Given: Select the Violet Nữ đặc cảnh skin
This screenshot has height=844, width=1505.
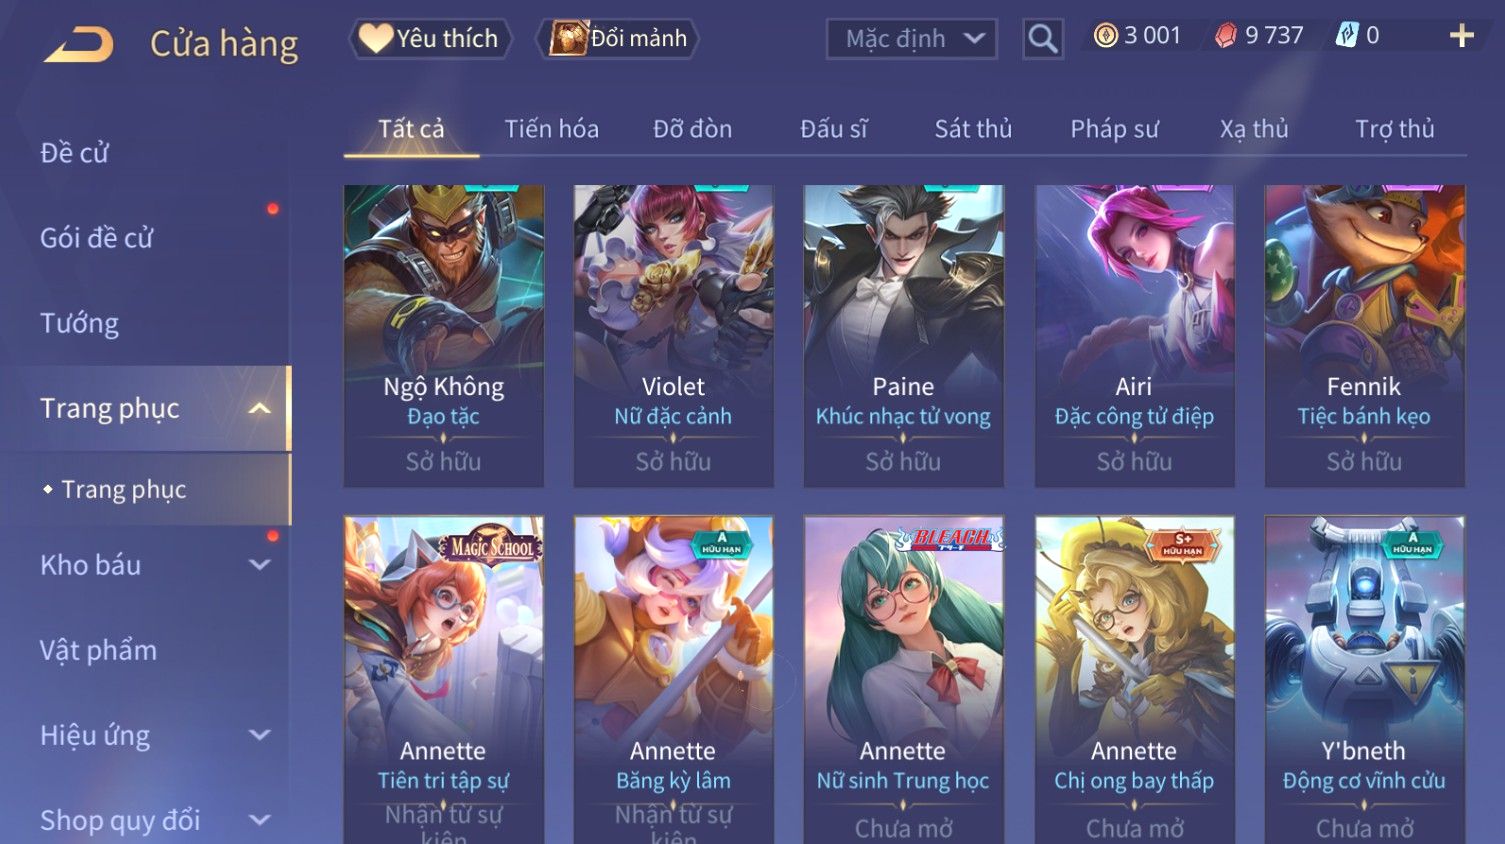Looking at the screenshot, I should (673, 336).
